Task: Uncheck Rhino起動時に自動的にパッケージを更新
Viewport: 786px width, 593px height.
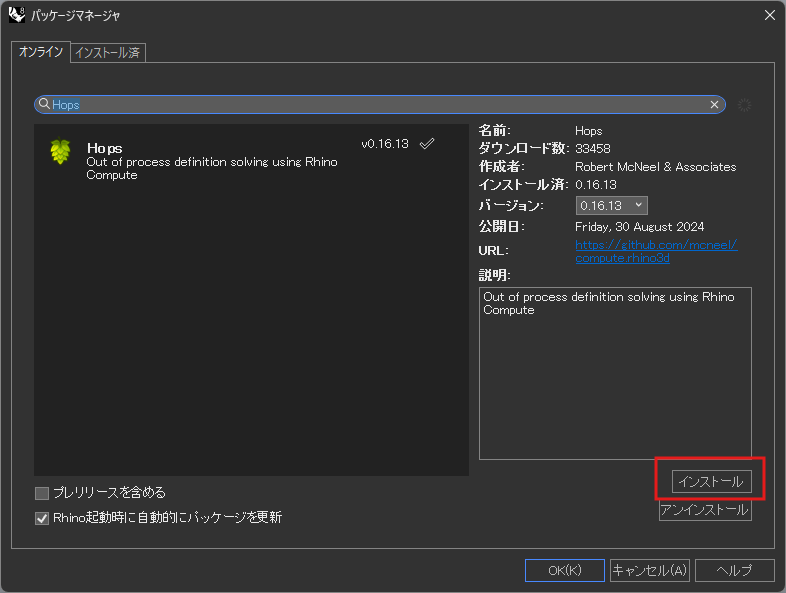Action: coord(42,518)
